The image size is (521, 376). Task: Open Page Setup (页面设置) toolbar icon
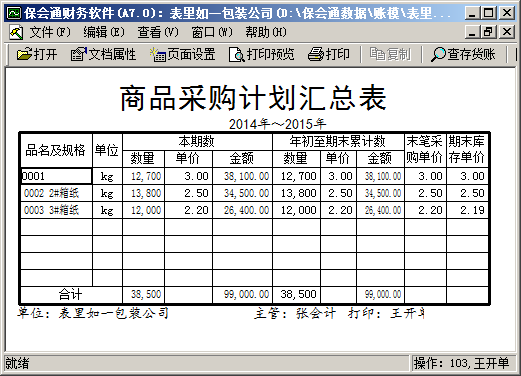157,54
